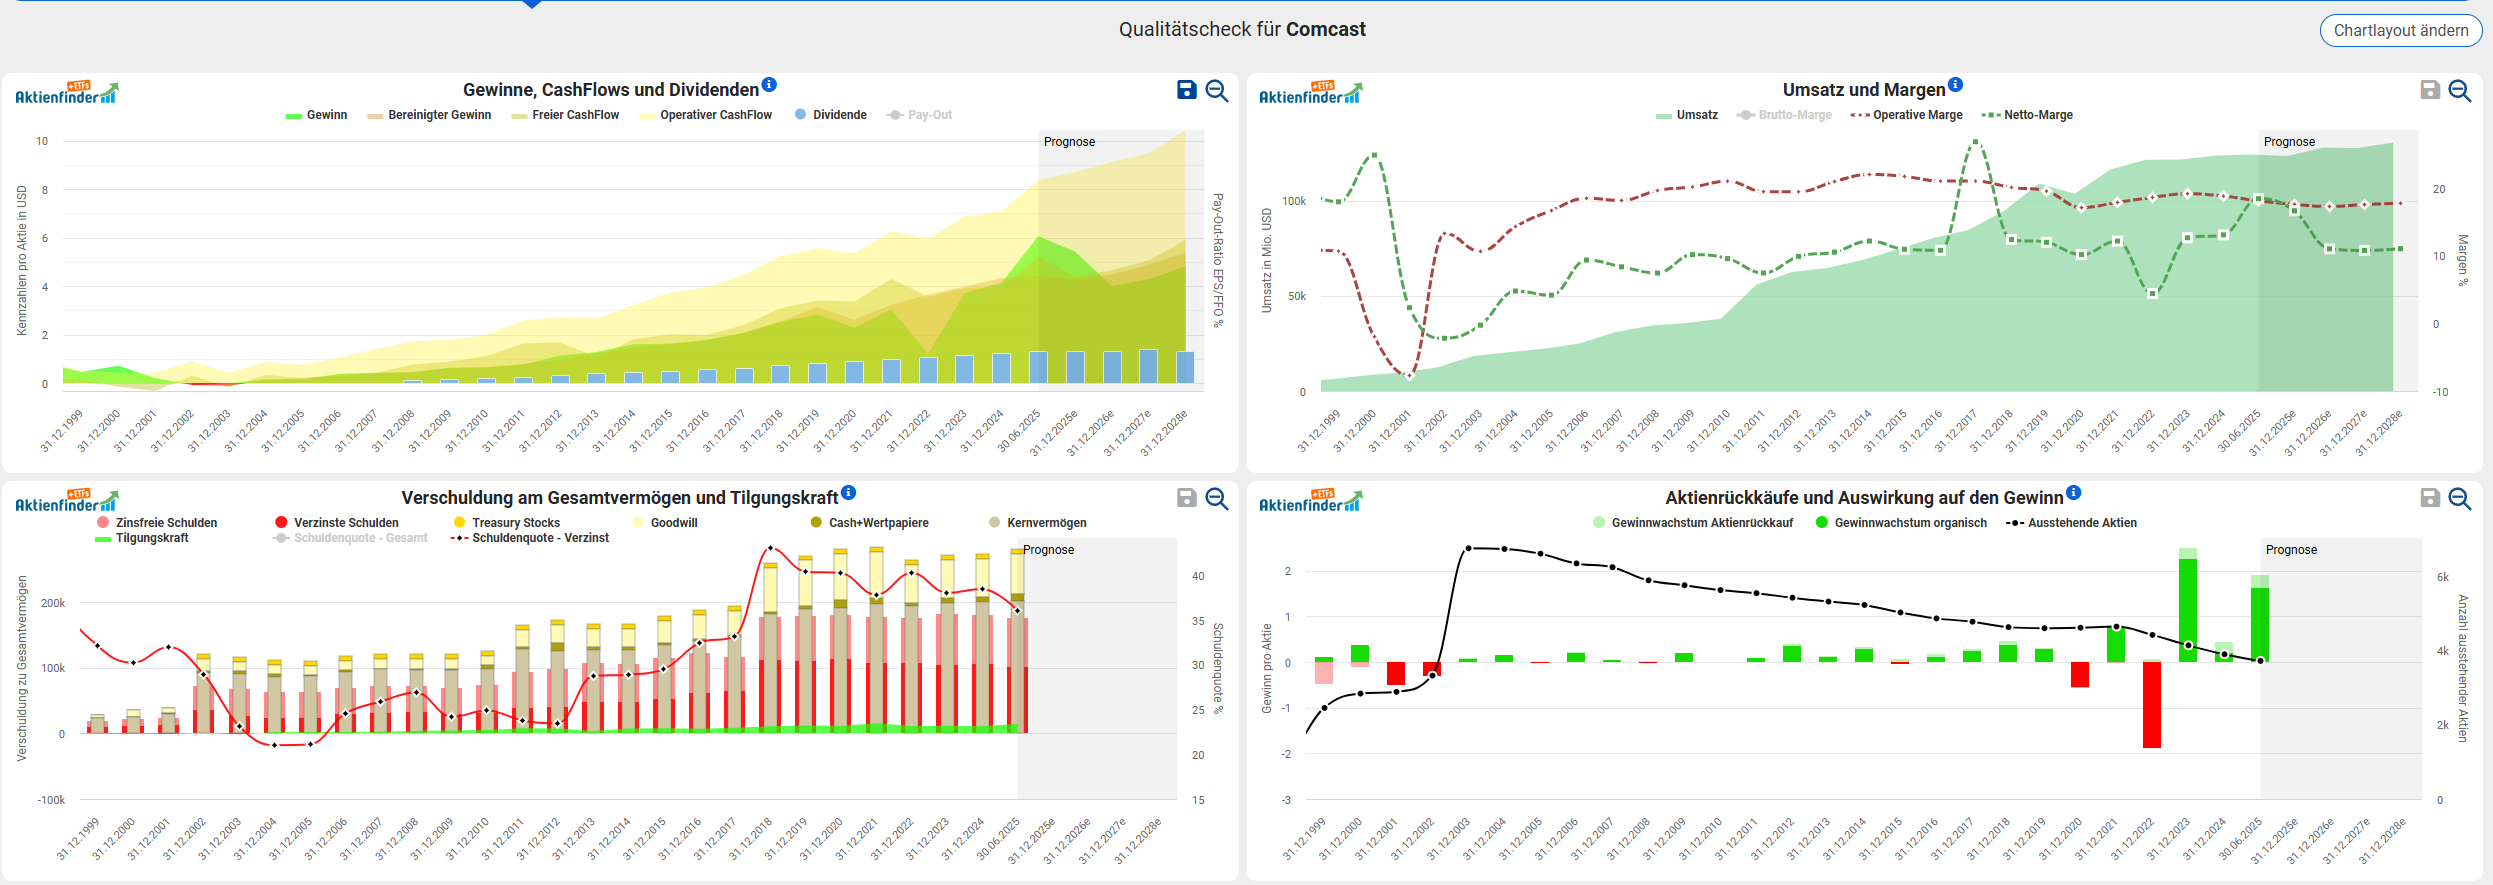Hide Goodwill series via legend swatch

pyautogui.click(x=638, y=523)
